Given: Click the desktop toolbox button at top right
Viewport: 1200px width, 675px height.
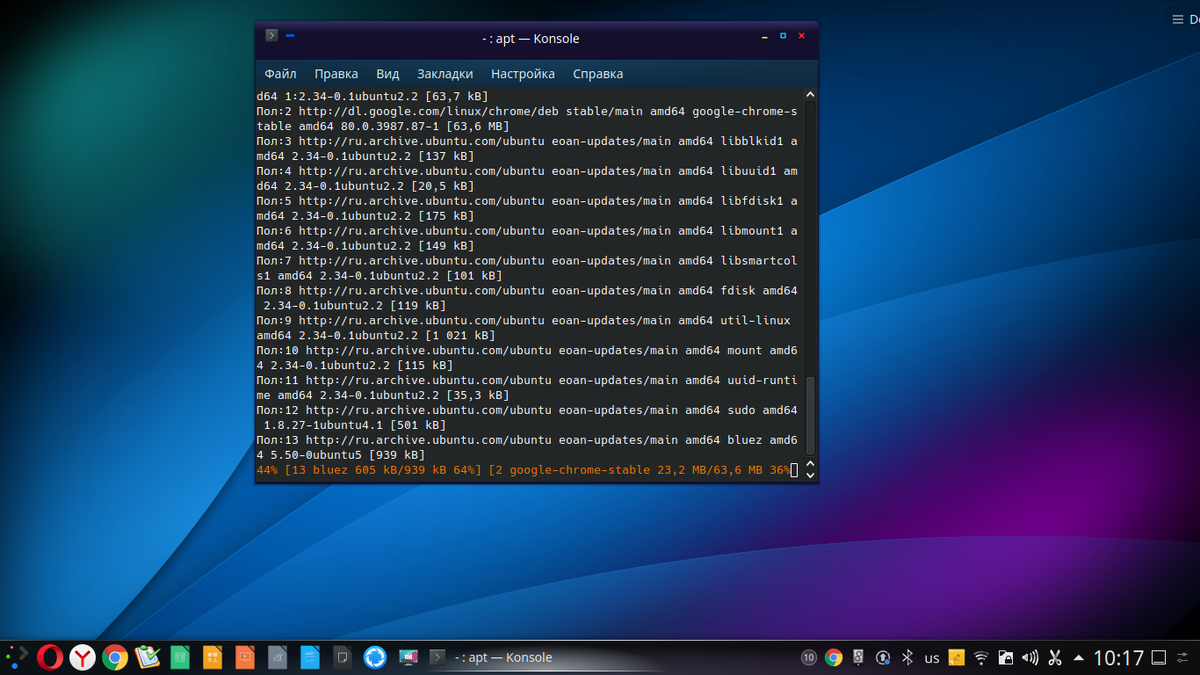Looking at the screenshot, I should click(1185, 19).
